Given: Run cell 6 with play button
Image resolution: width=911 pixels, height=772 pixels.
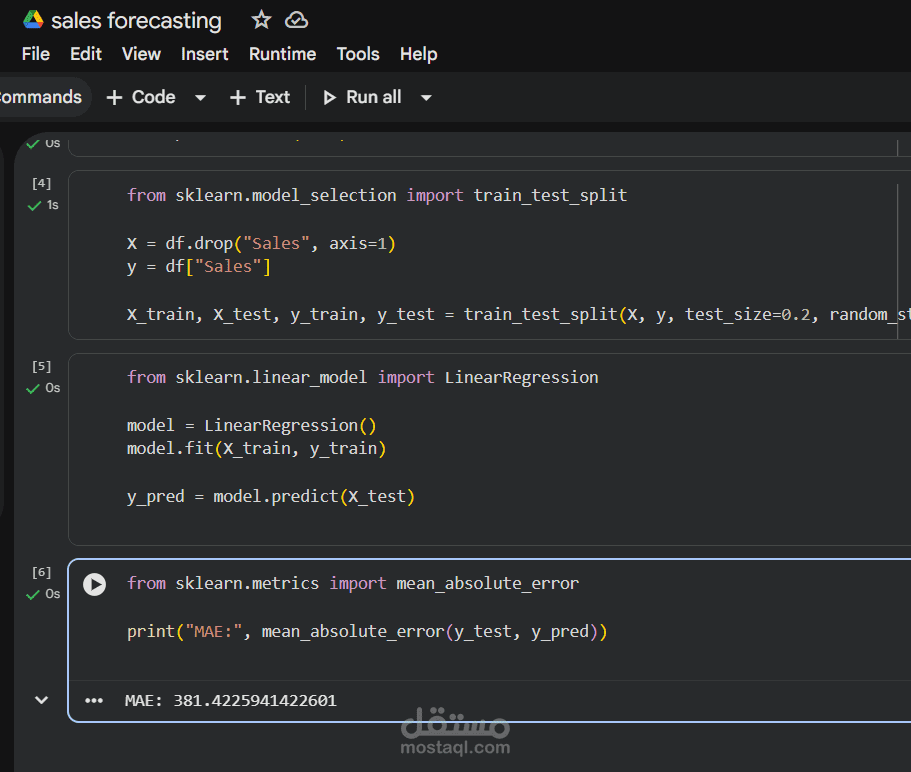Looking at the screenshot, I should [94, 584].
